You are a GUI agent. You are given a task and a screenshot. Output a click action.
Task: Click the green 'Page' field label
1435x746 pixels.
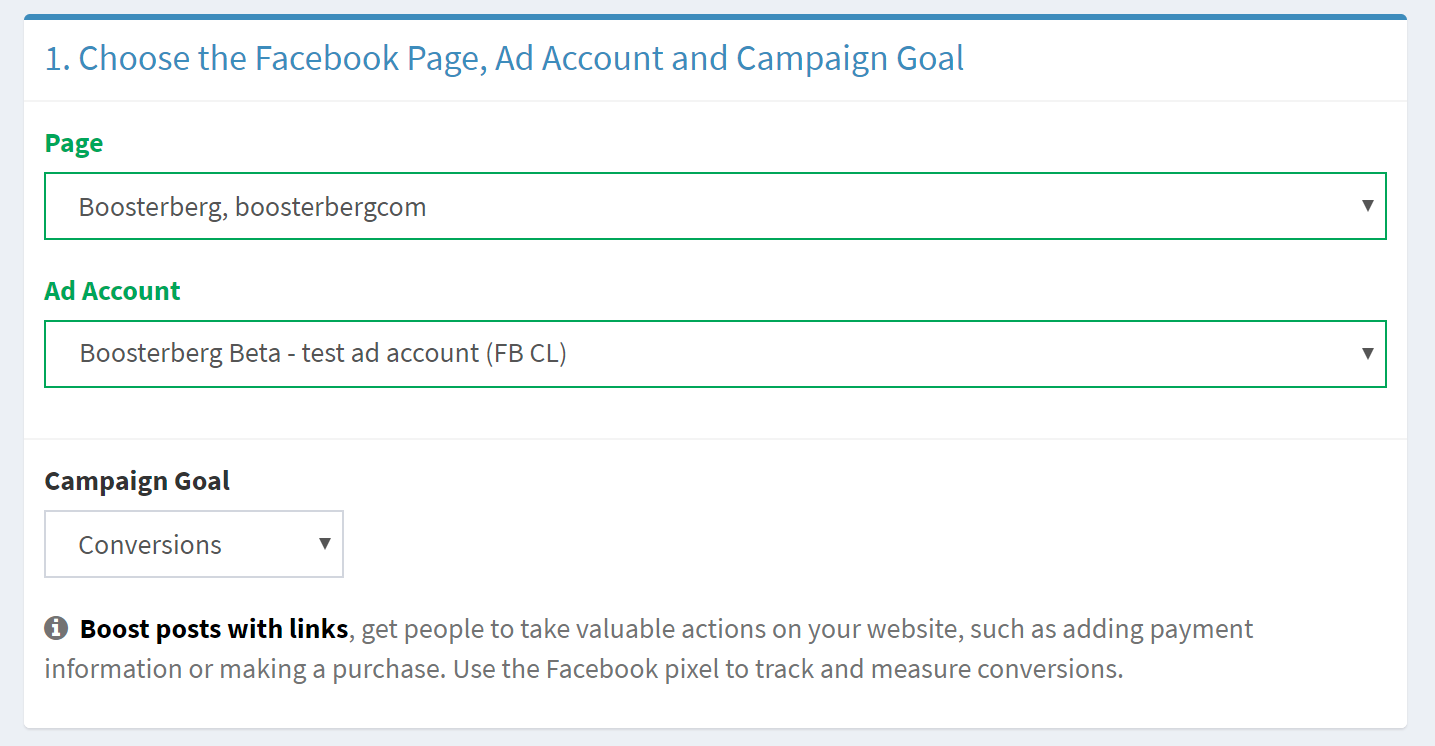click(74, 143)
